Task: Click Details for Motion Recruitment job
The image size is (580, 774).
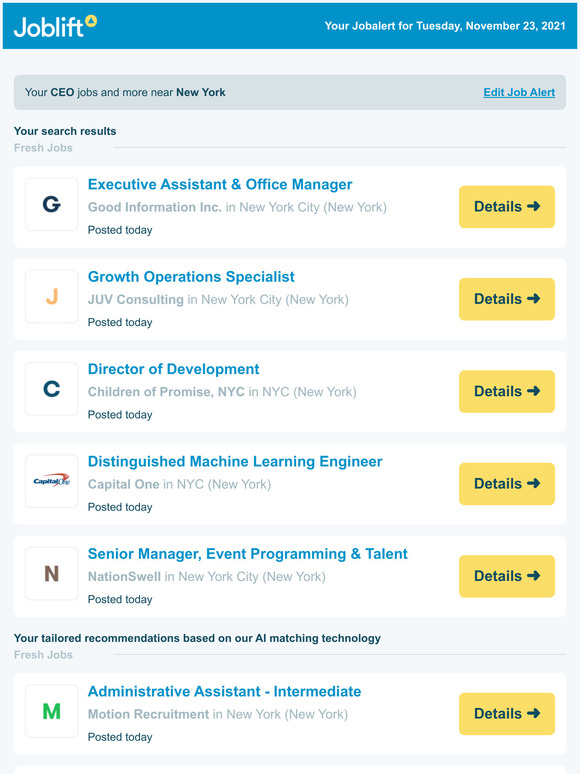Action: (x=506, y=713)
